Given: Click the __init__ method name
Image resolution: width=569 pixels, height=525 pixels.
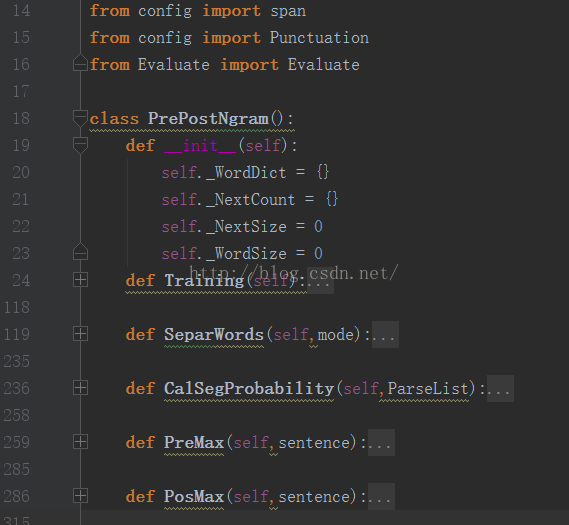Looking at the screenshot, I should click(x=200, y=146).
